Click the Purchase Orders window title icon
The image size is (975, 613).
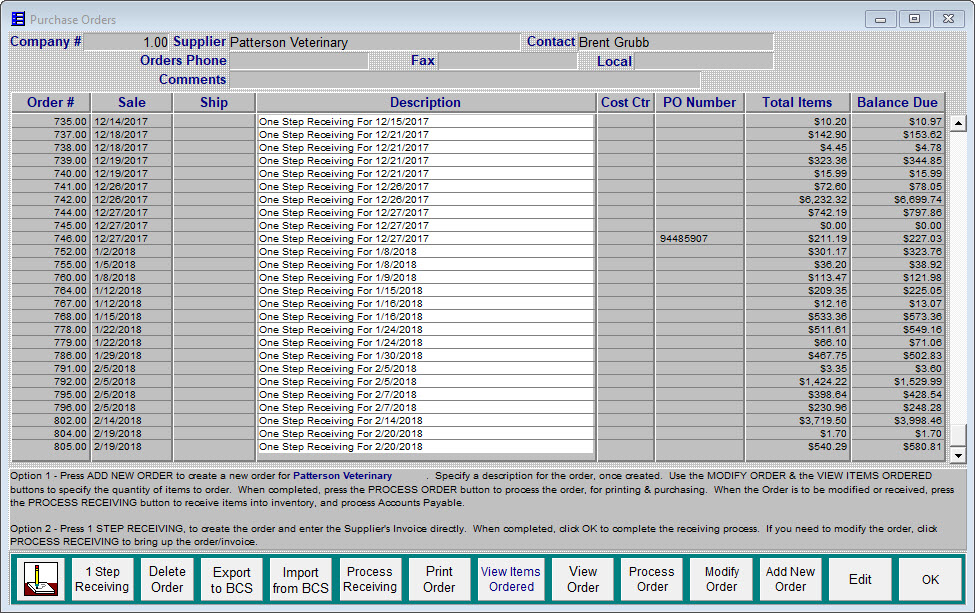pyautogui.click(x=18, y=19)
